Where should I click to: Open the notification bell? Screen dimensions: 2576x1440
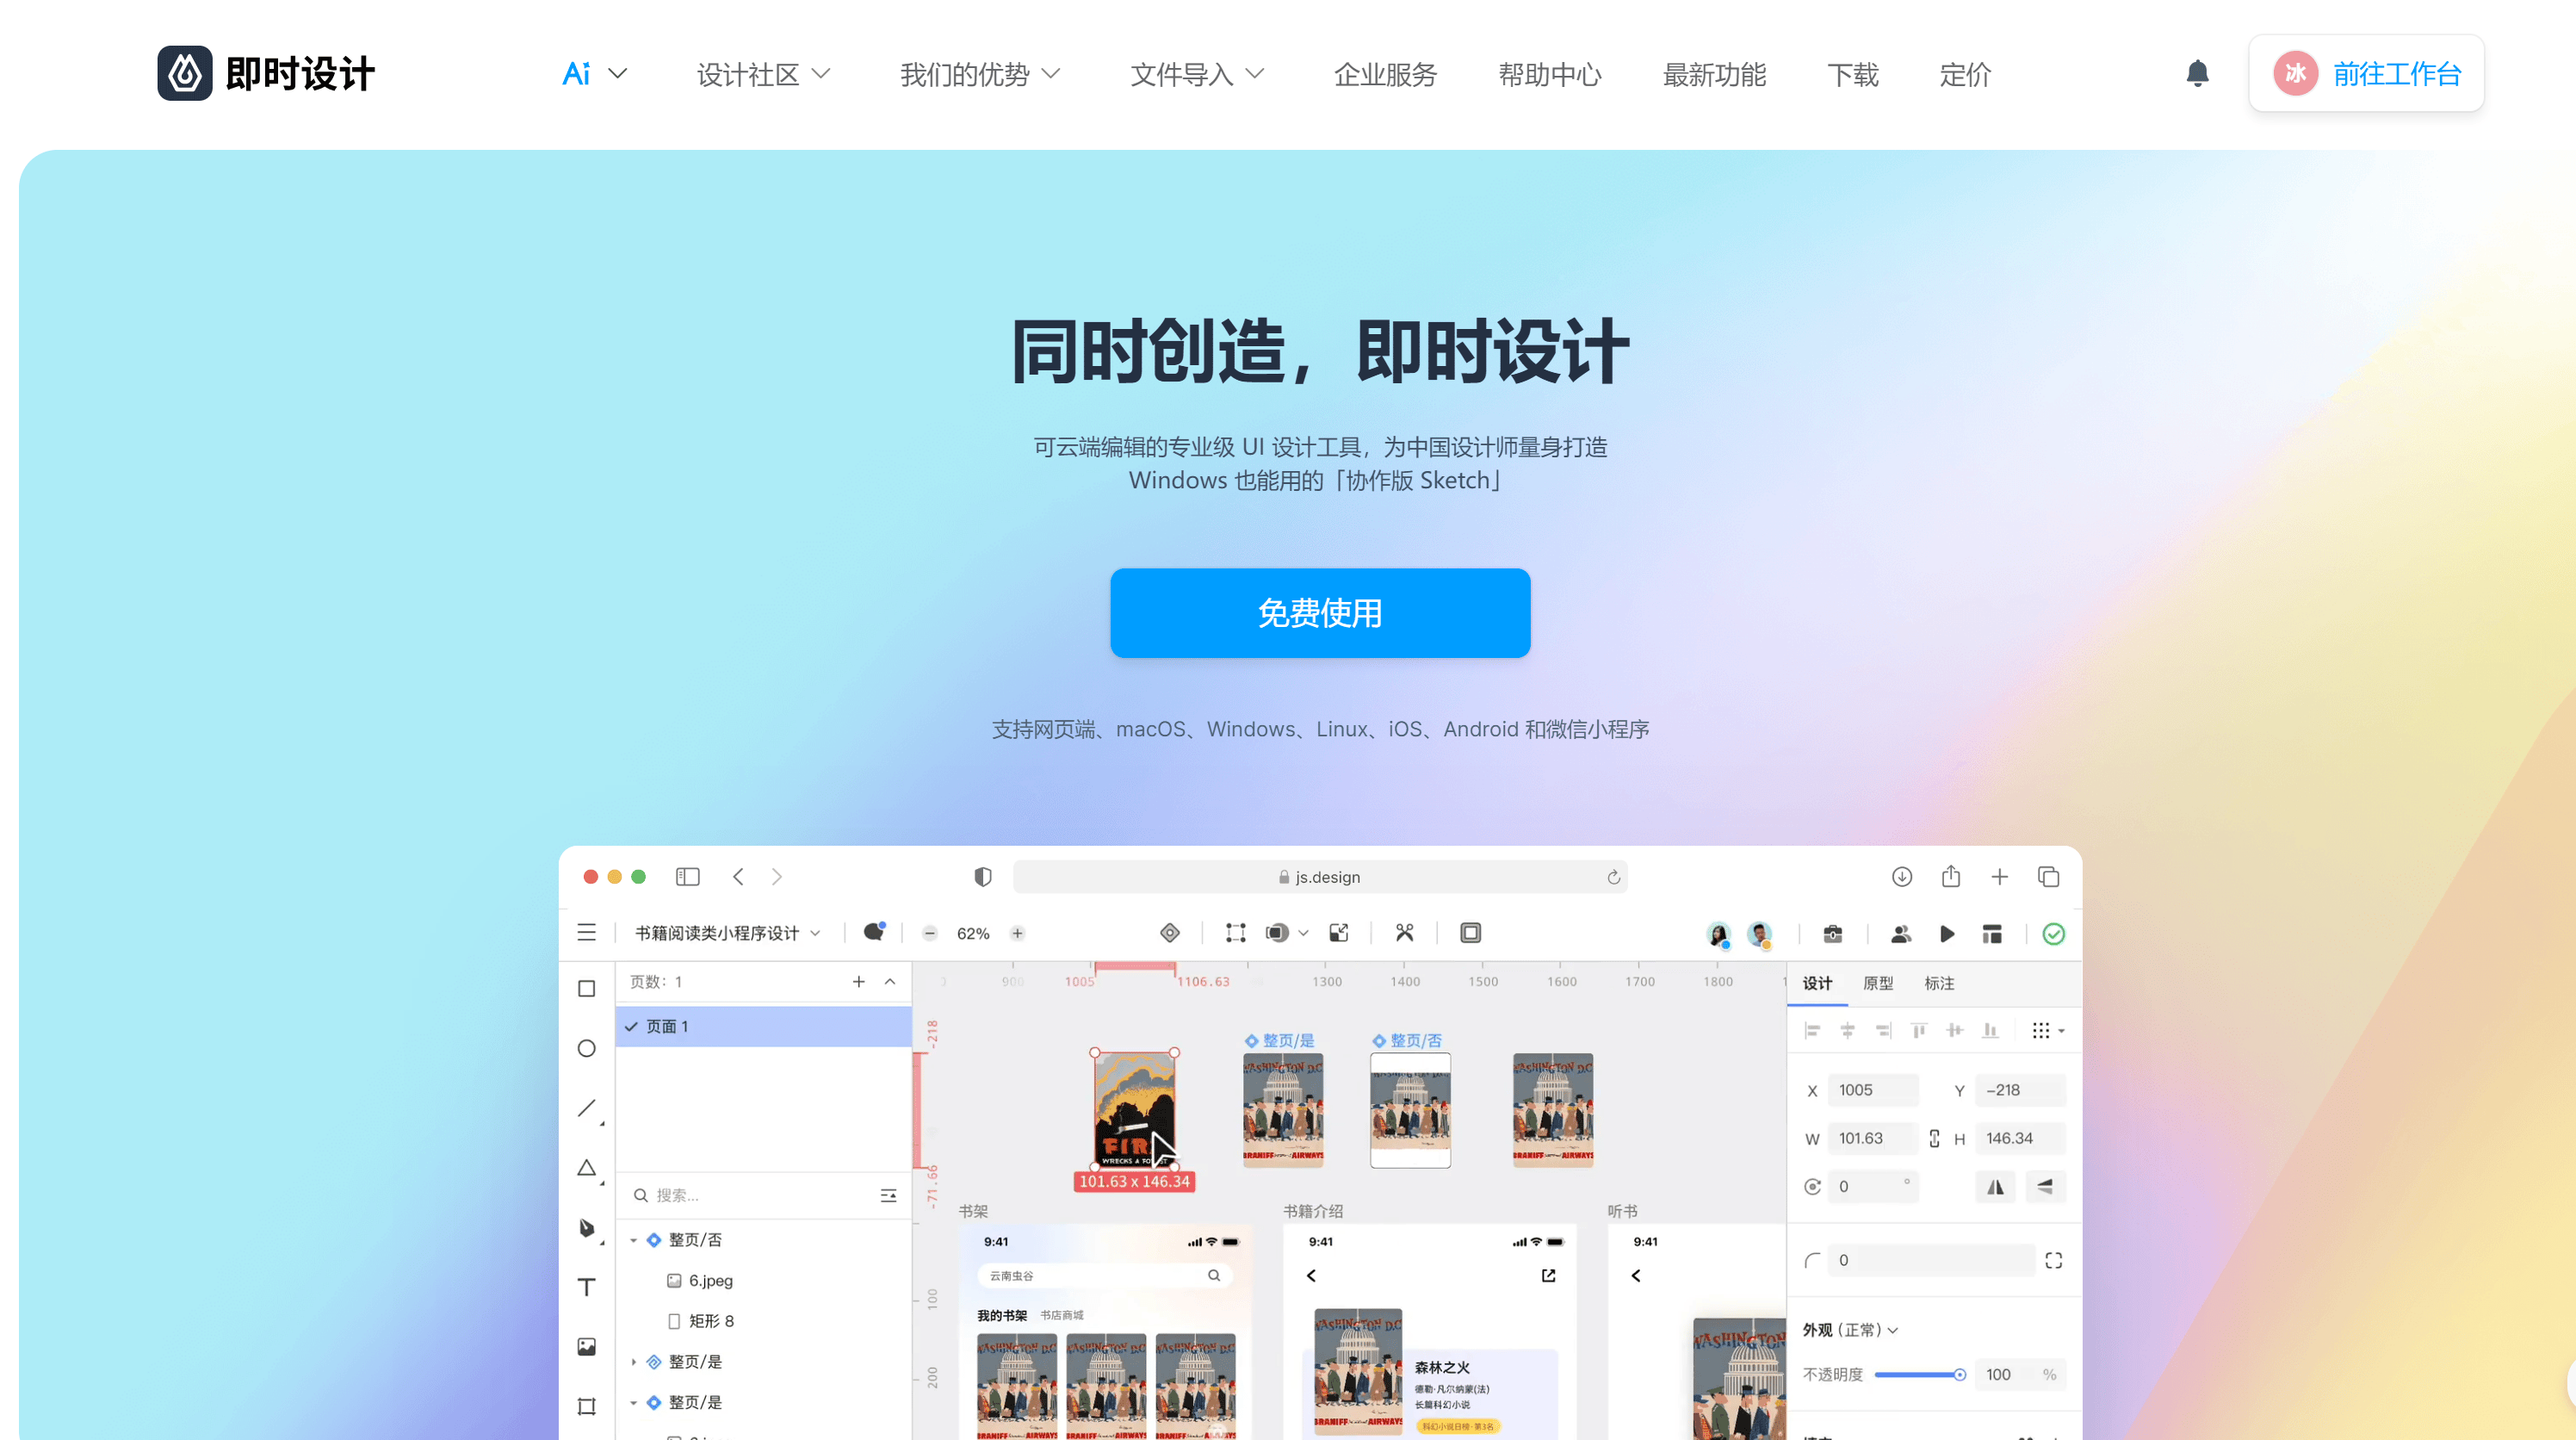point(2197,73)
